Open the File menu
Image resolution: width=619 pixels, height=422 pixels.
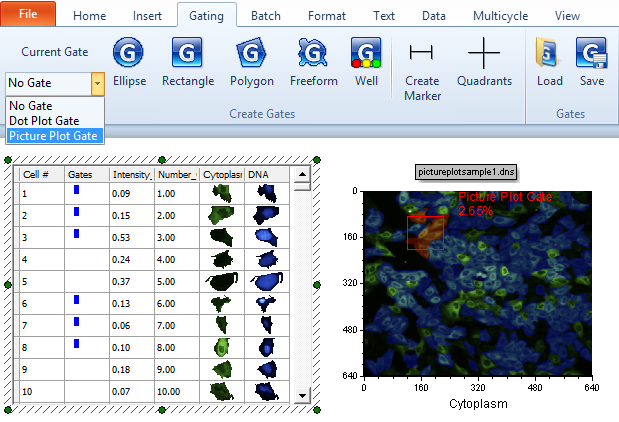pyautogui.click(x=28, y=15)
